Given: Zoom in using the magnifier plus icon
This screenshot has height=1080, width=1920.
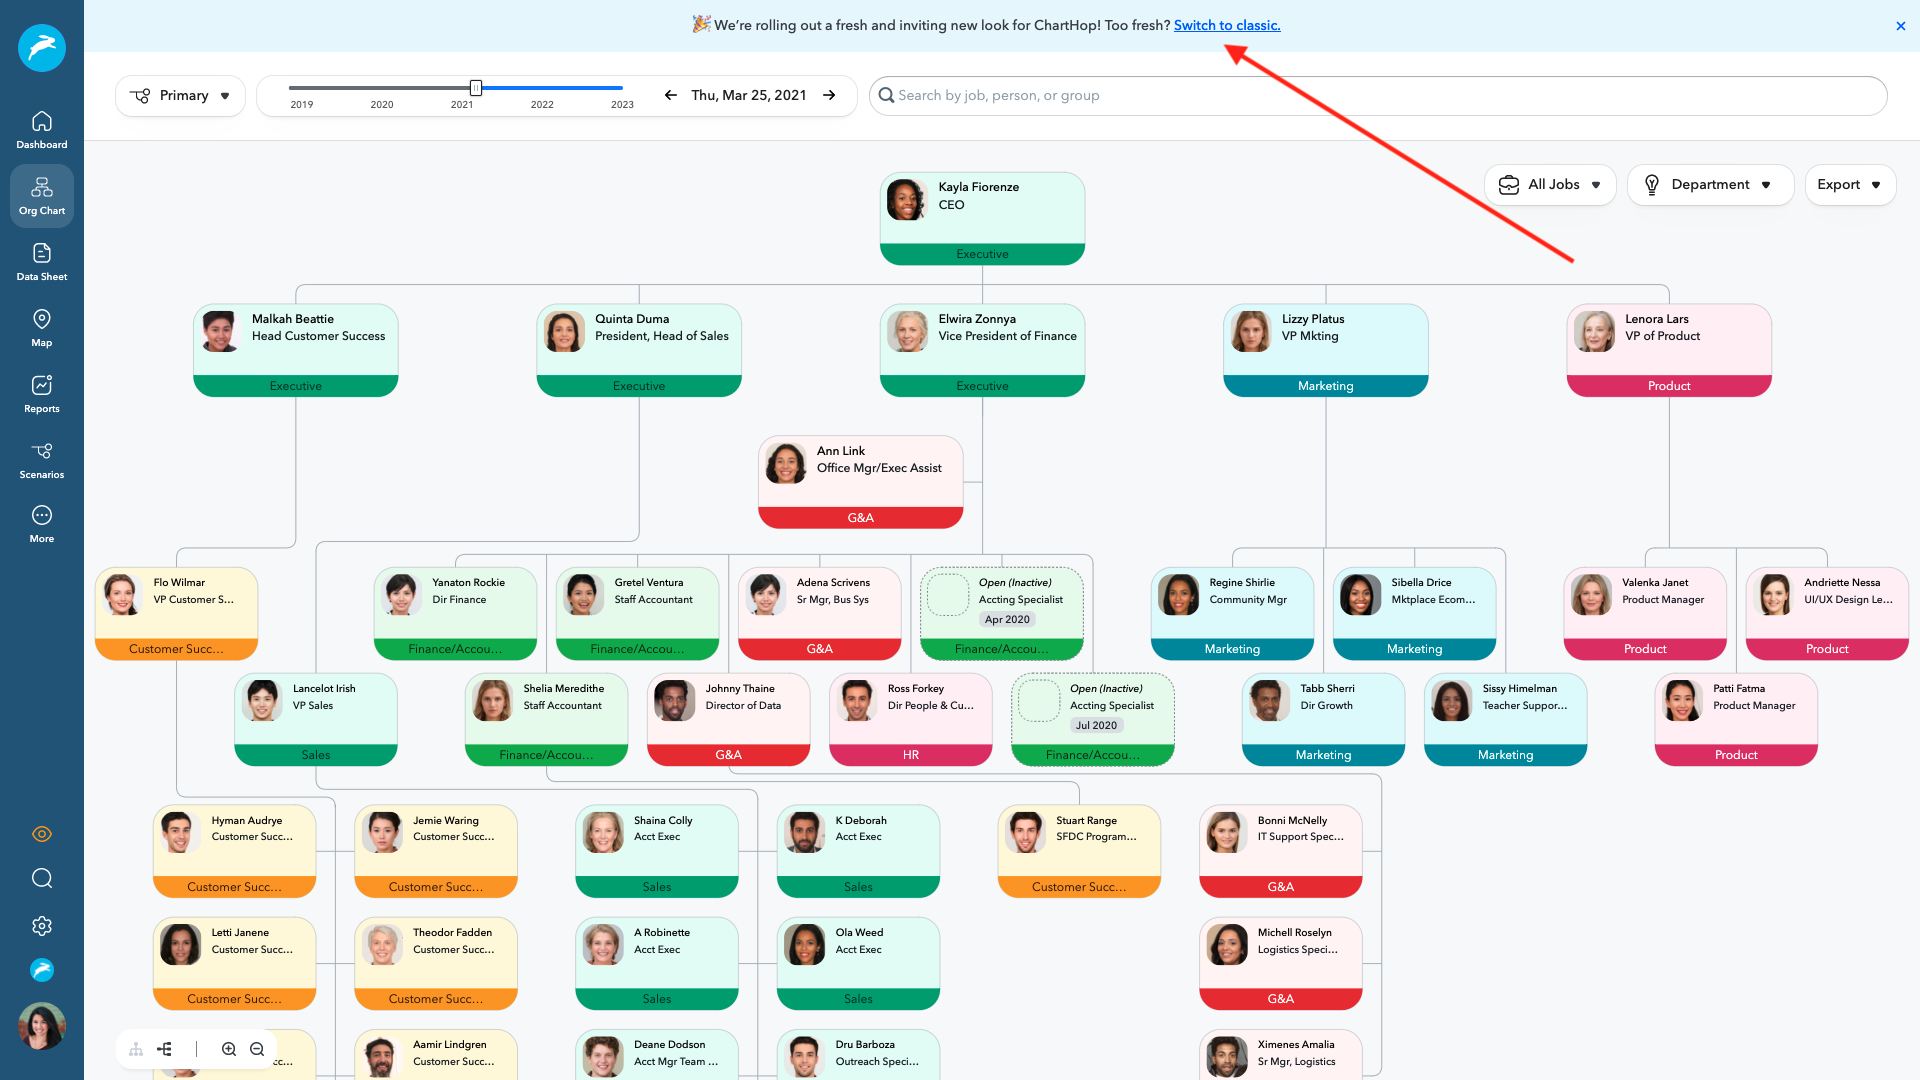Looking at the screenshot, I should 228,1049.
